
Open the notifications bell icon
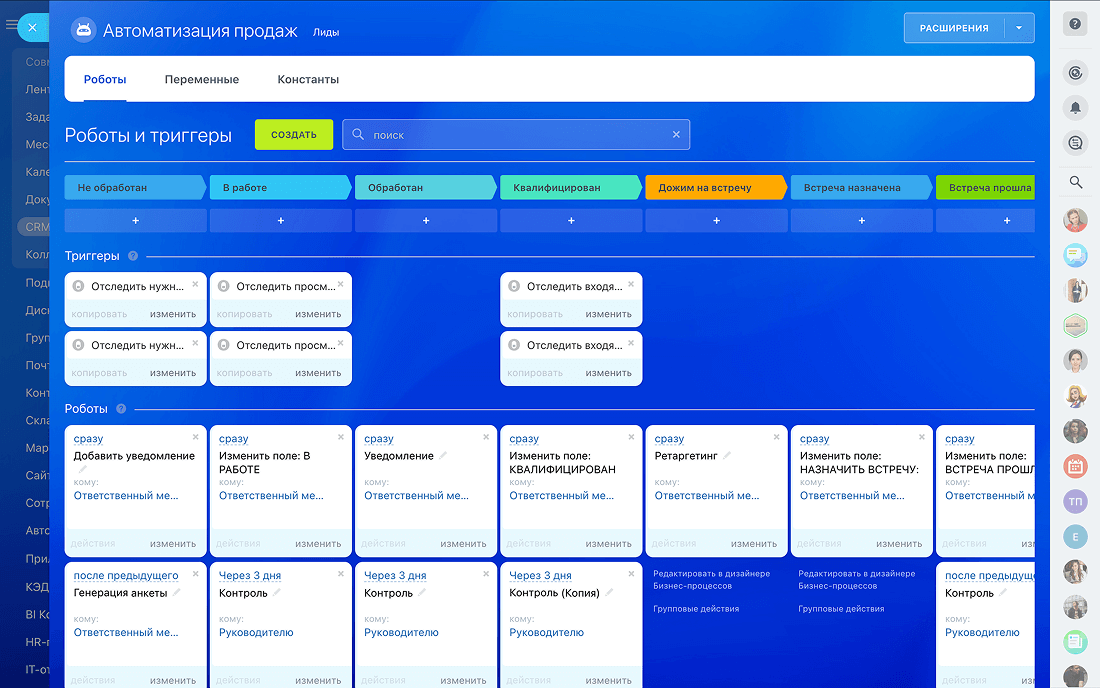pyautogui.click(x=1075, y=107)
